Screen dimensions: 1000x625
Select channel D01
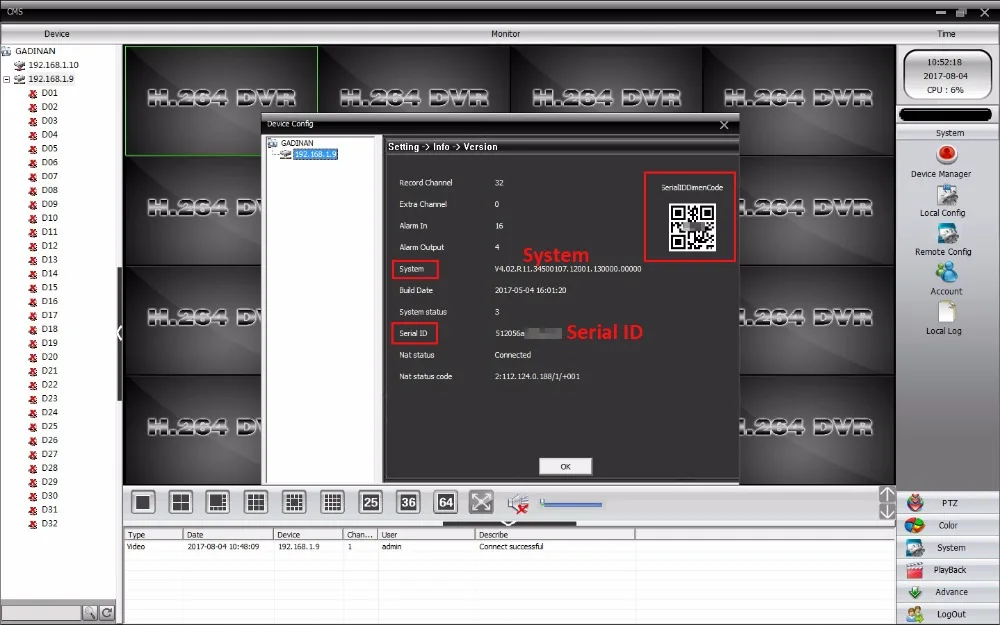pyautogui.click(x=49, y=93)
